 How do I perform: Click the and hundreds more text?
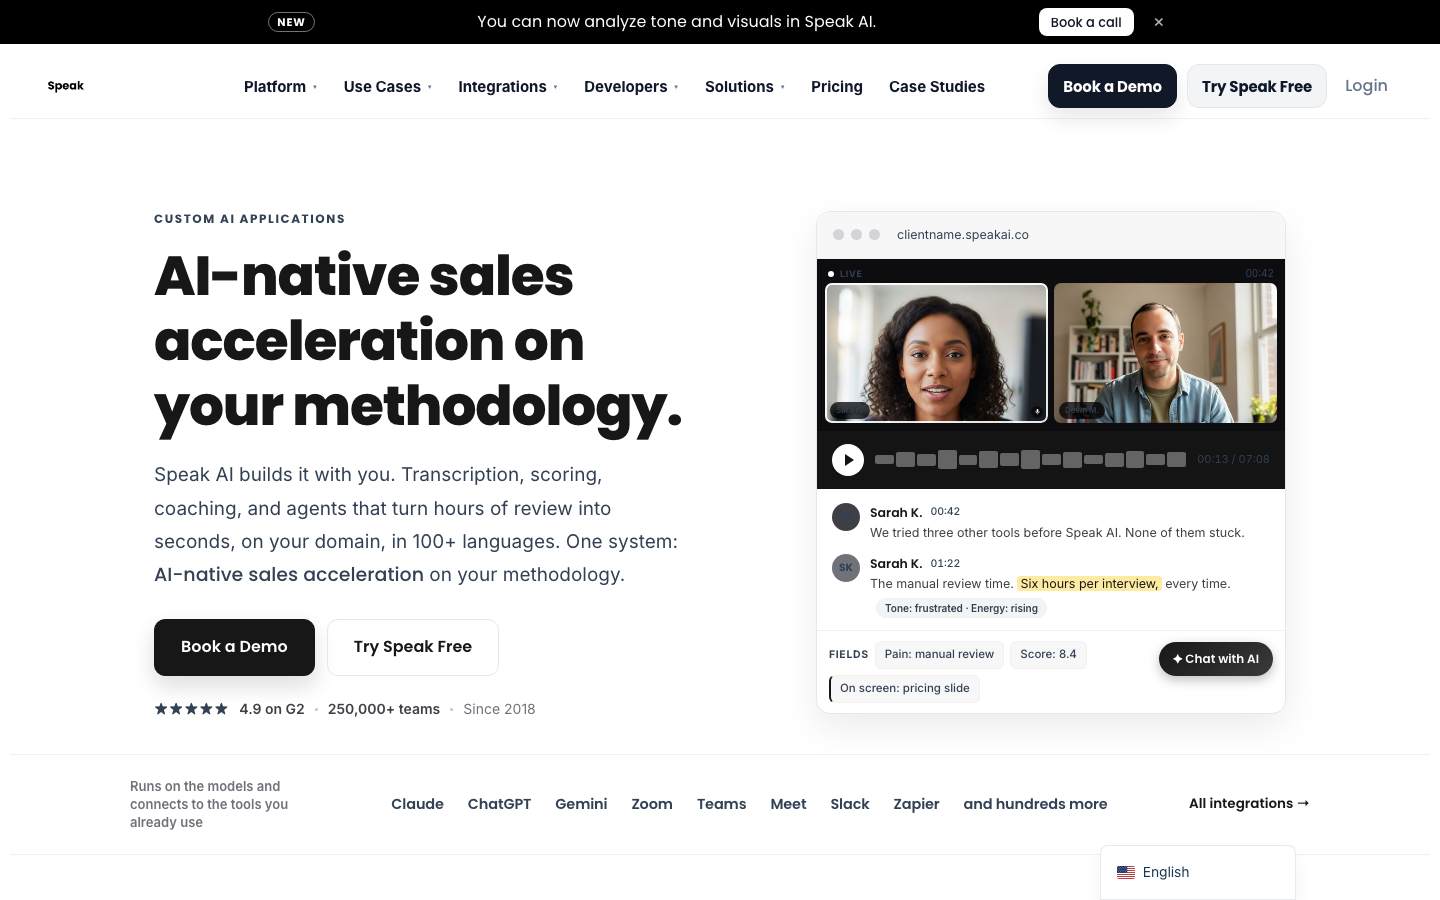tap(1035, 804)
